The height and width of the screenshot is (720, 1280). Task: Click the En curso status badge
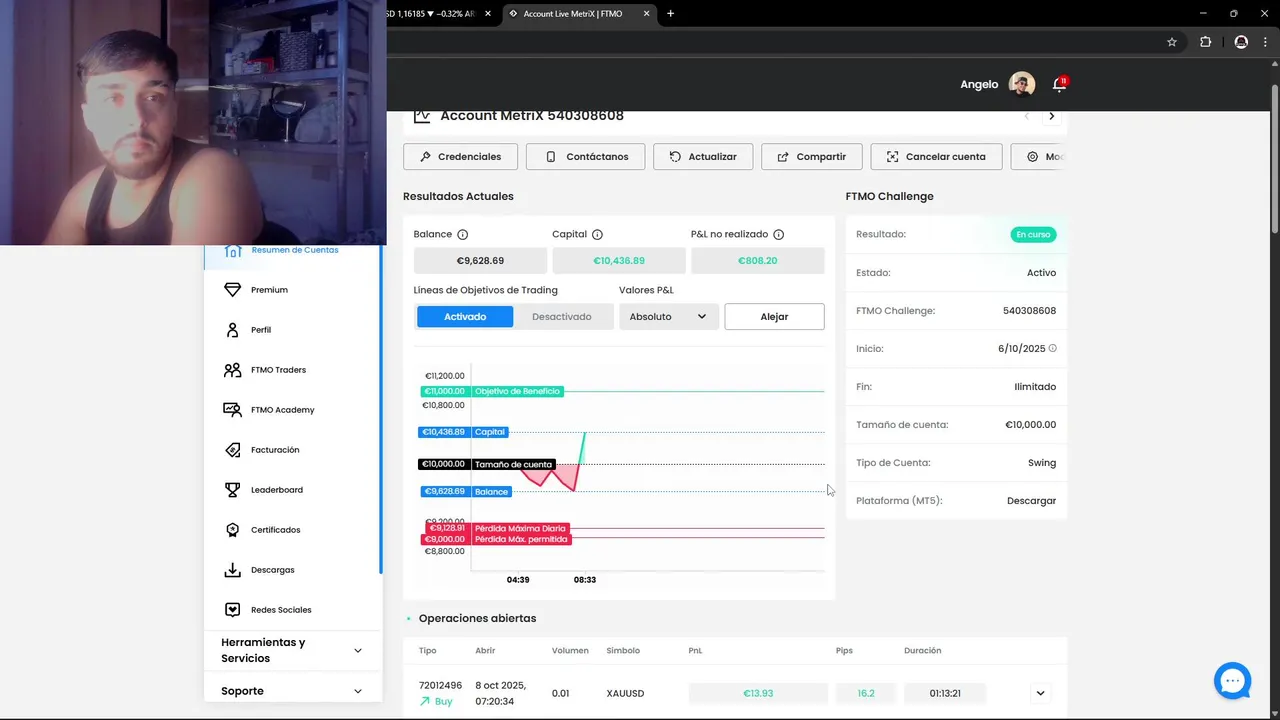coord(1033,235)
